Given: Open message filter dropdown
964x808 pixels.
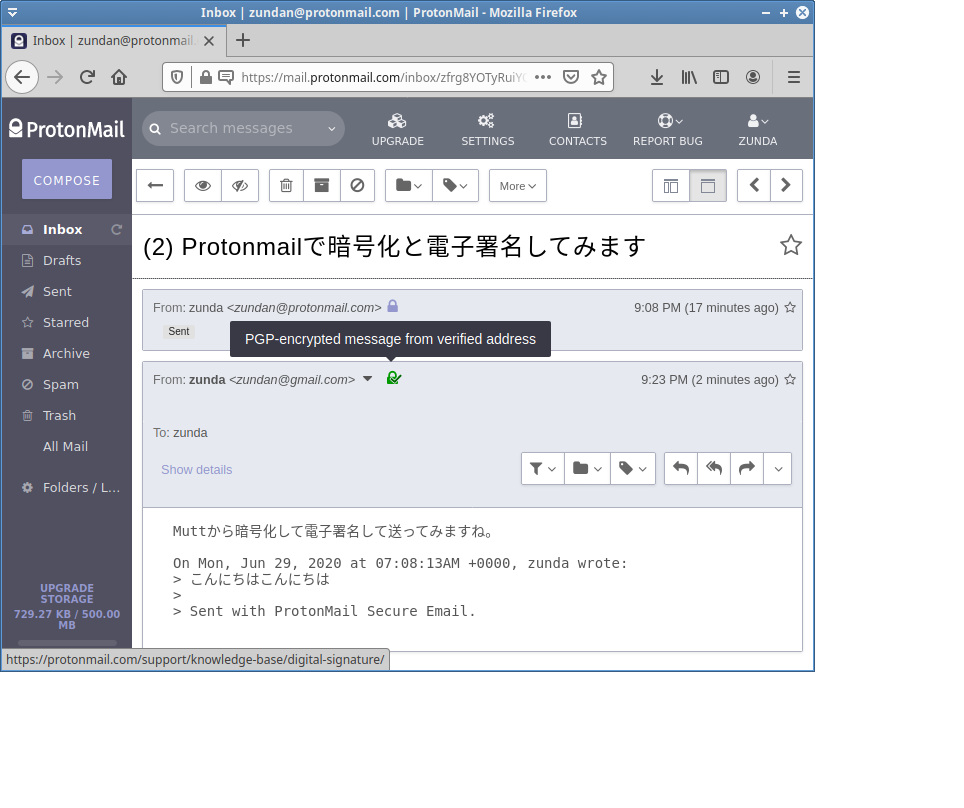Looking at the screenshot, I should 543,469.
